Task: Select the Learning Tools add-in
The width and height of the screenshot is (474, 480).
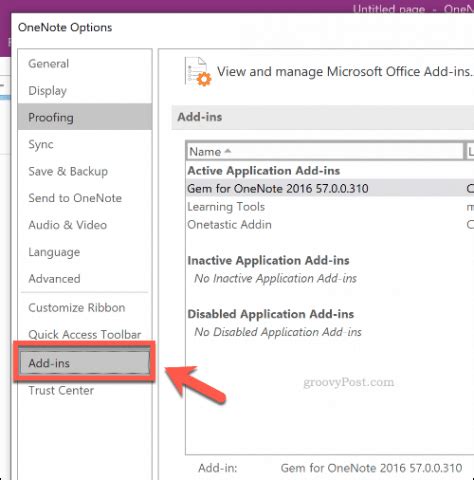Action: click(x=330, y=207)
